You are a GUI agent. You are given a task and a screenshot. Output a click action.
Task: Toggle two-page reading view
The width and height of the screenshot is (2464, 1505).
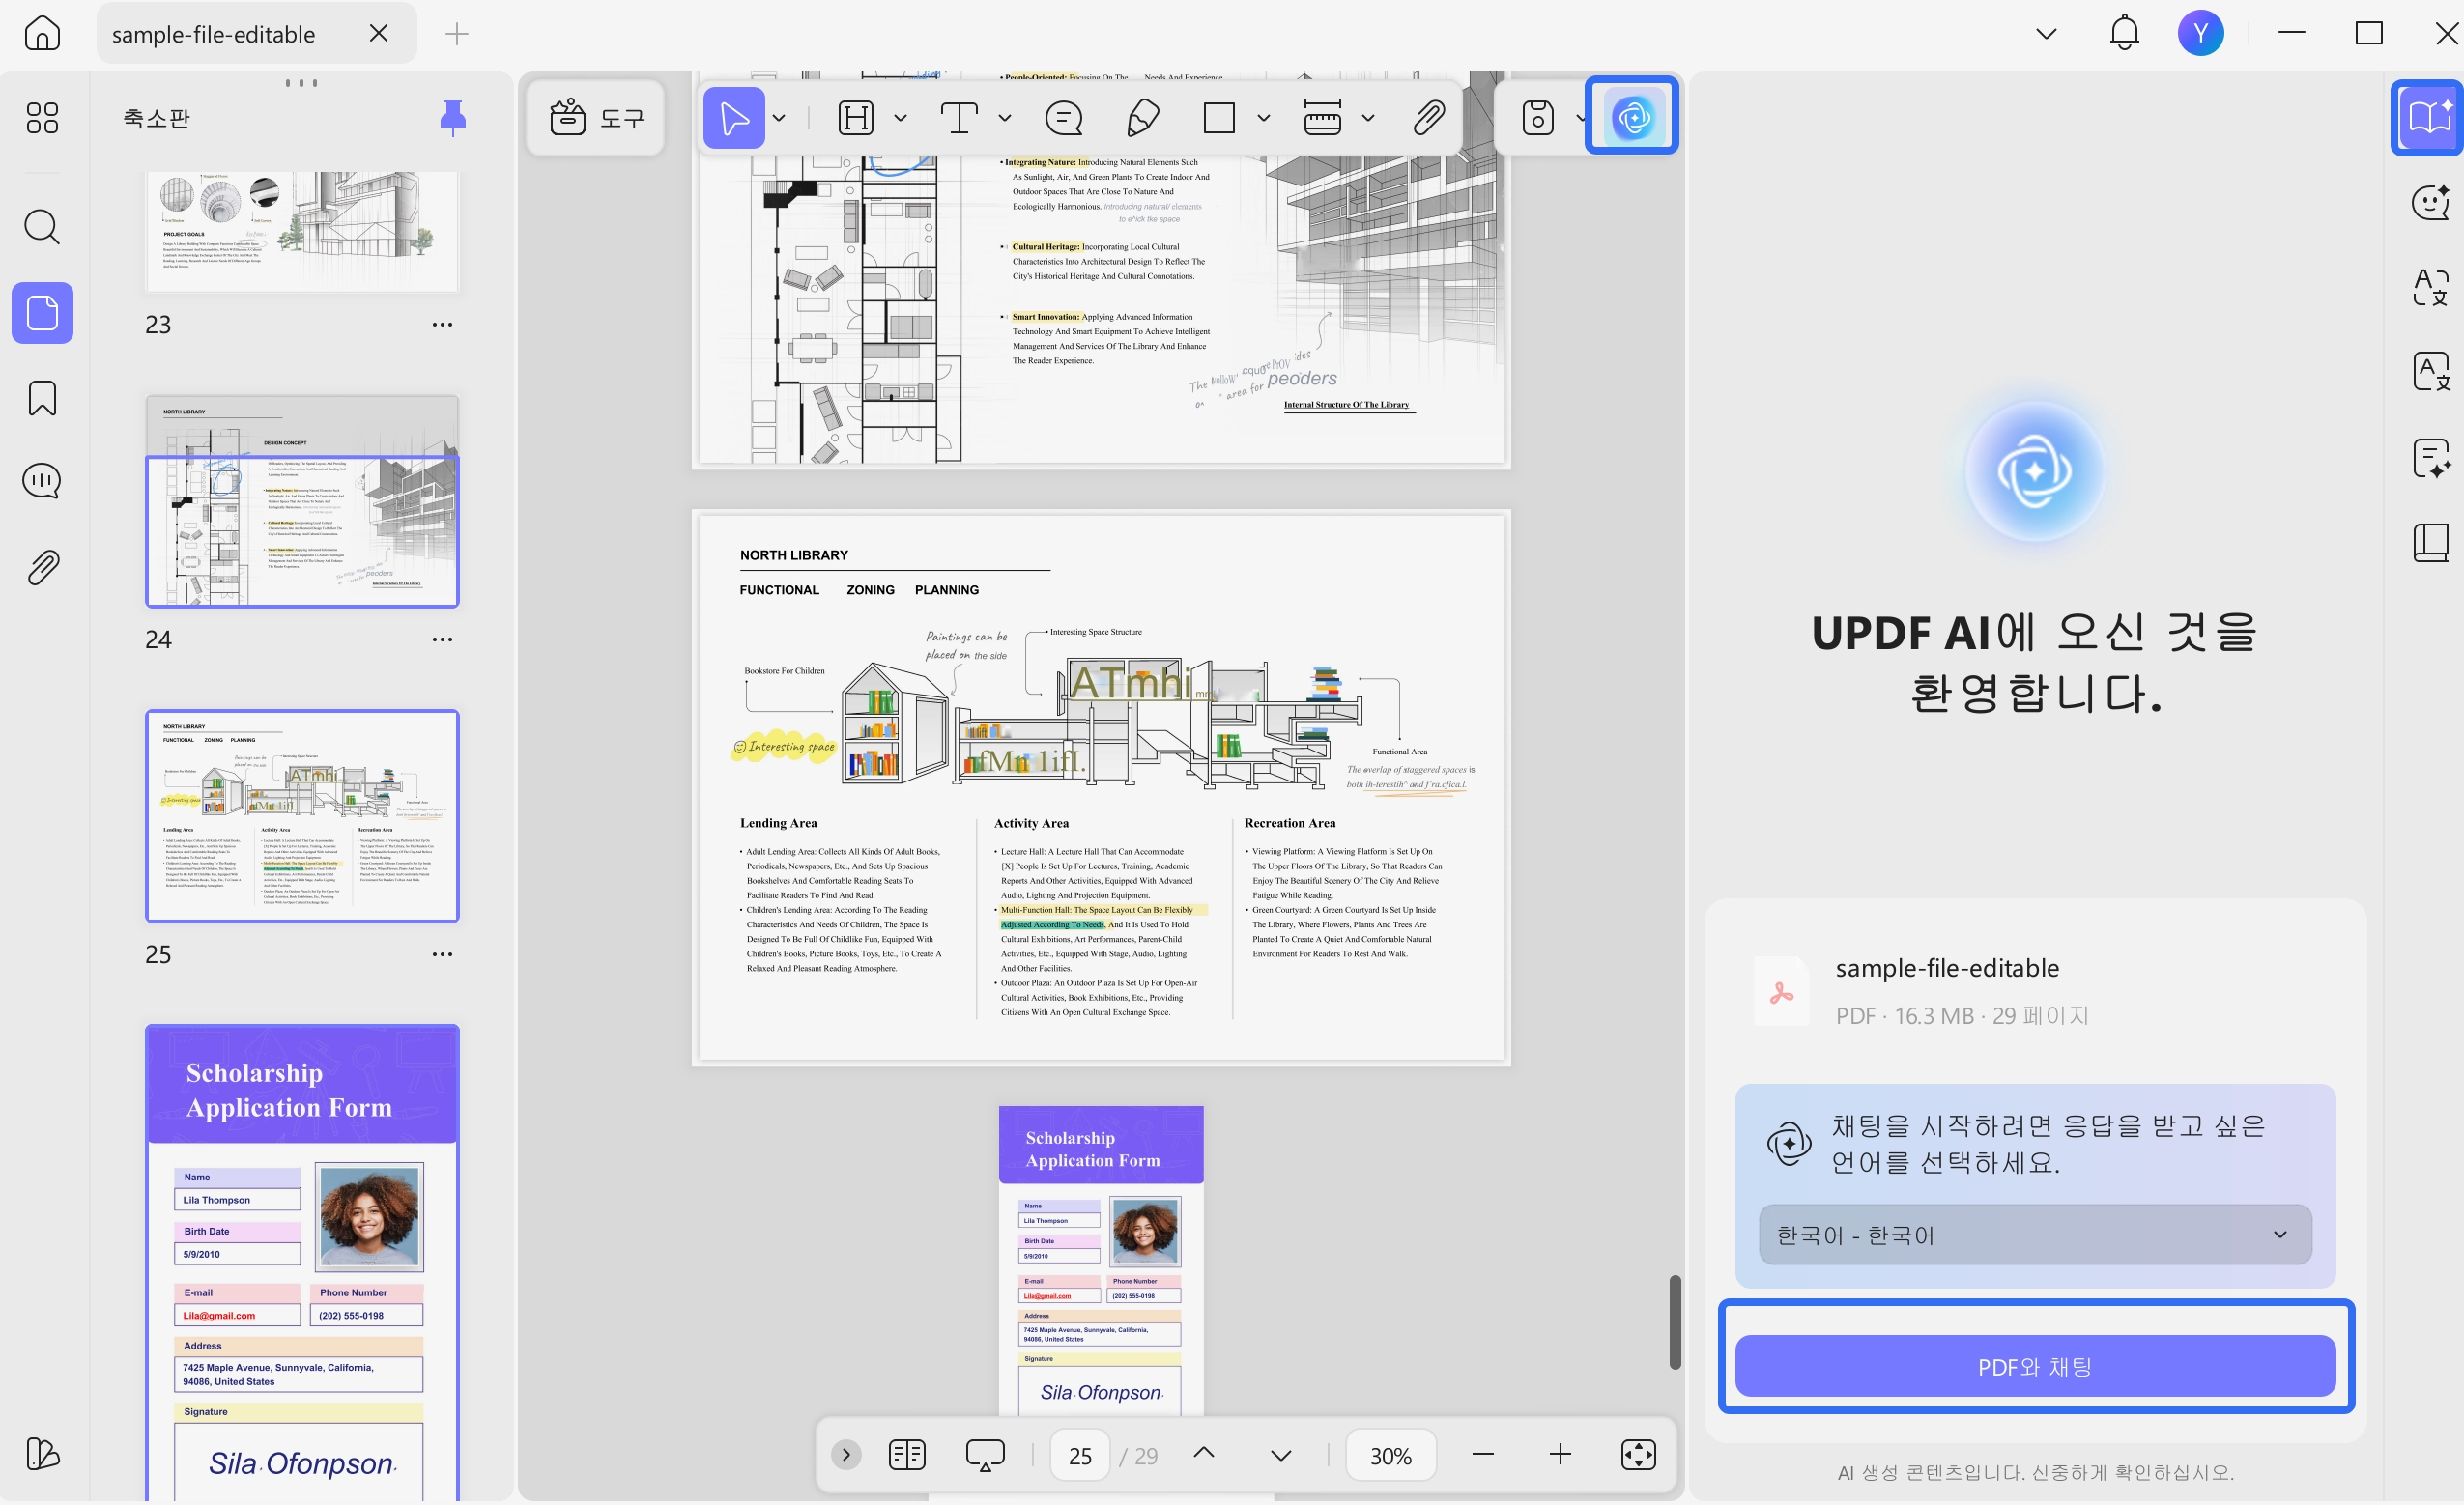coord(906,1455)
